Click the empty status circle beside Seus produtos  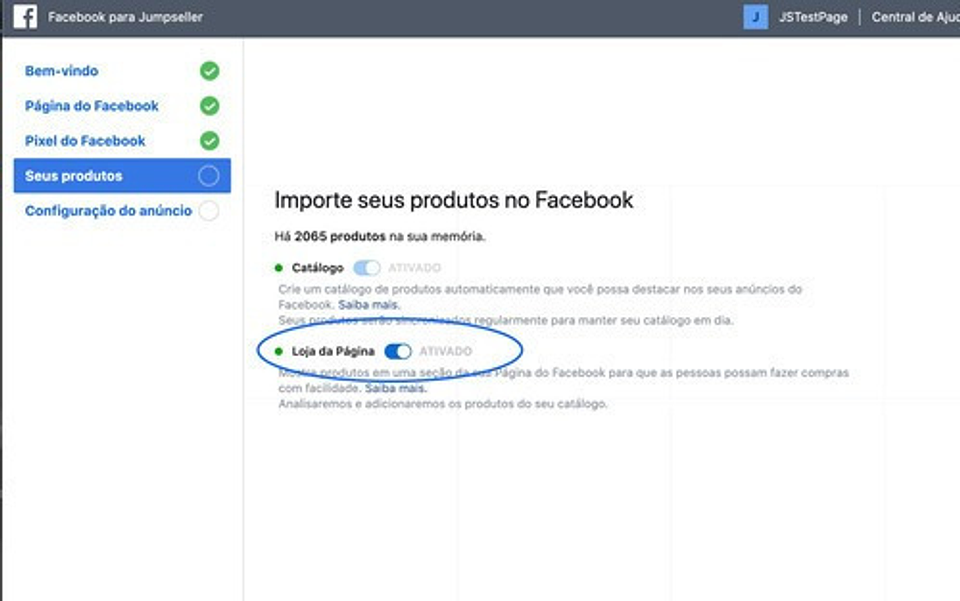coord(208,176)
